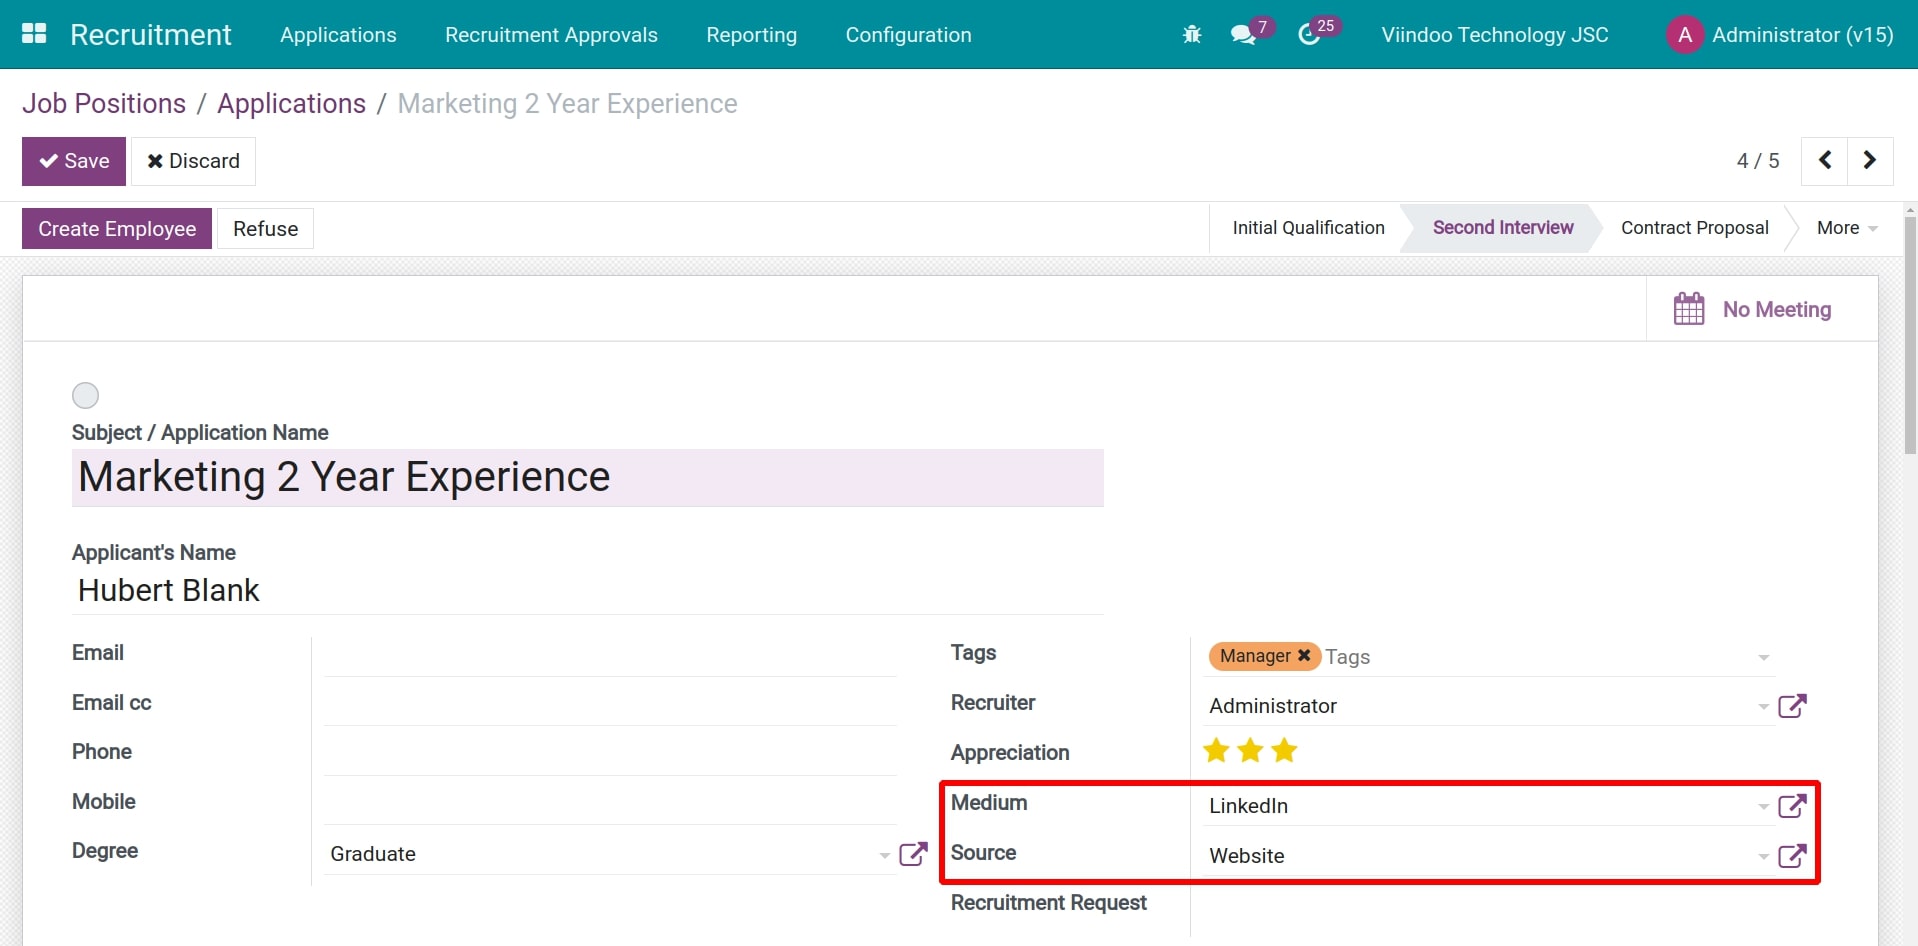The height and width of the screenshot is (946, 1918).
Task: Move application to Contract Proposal stage
Action: coord(1694,227)
